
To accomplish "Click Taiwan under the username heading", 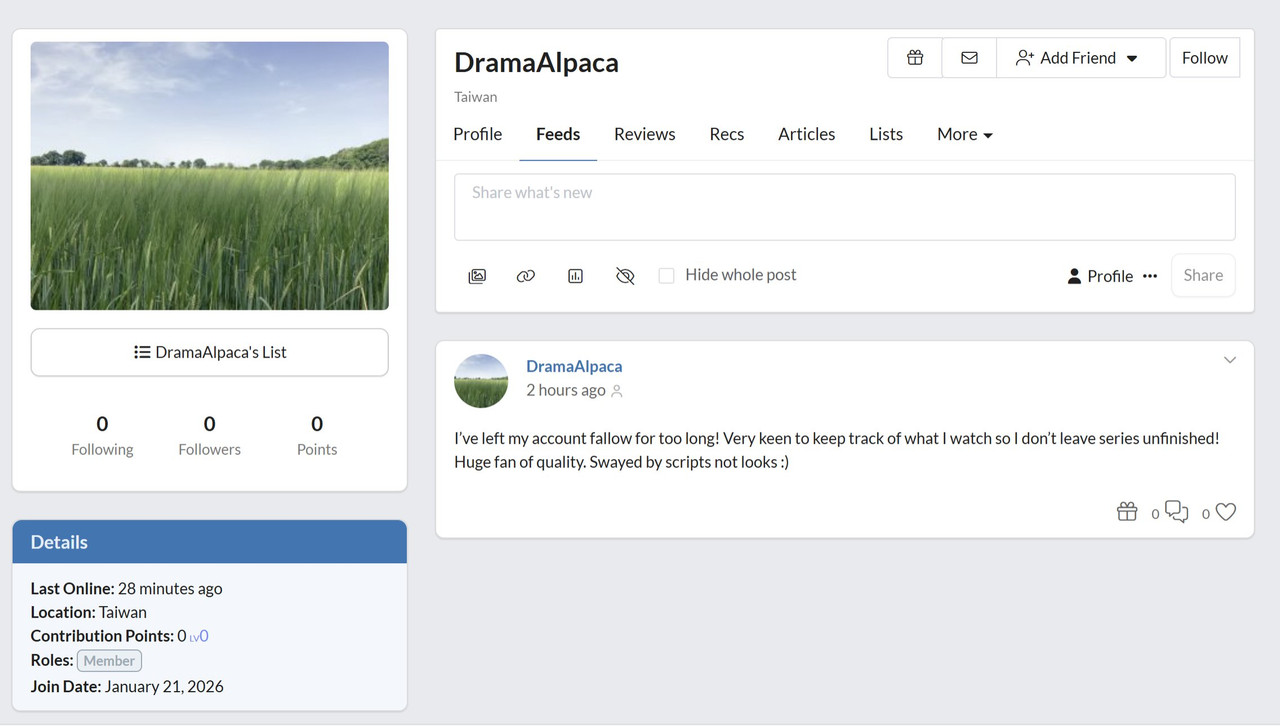I will click(475, 97).
